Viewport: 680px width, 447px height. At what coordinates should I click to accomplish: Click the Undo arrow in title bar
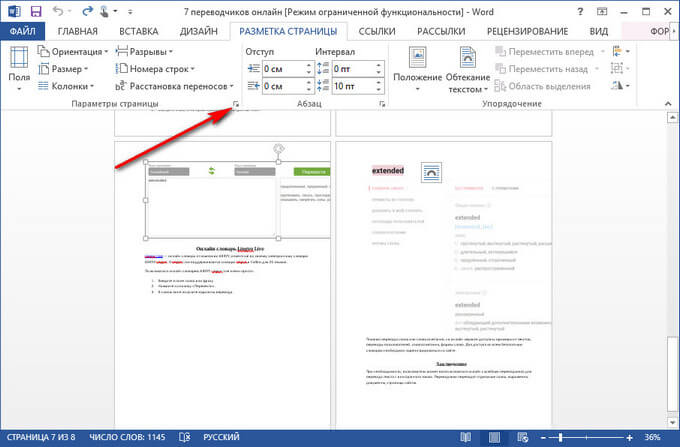[x=58, y=10]
